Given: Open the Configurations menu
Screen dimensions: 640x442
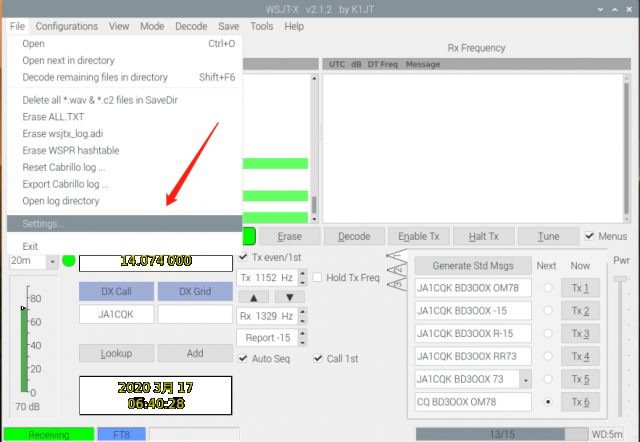Looking at the screenshot, I should [x=67, y=27].
